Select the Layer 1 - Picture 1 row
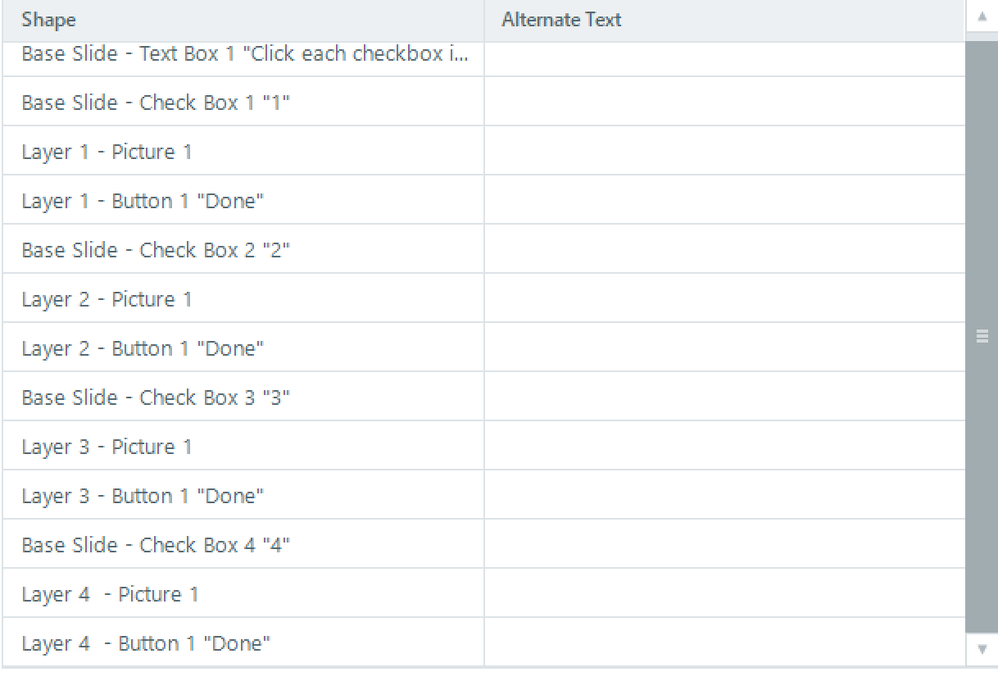This screenshot has width=998, height=677. point(107,152)
